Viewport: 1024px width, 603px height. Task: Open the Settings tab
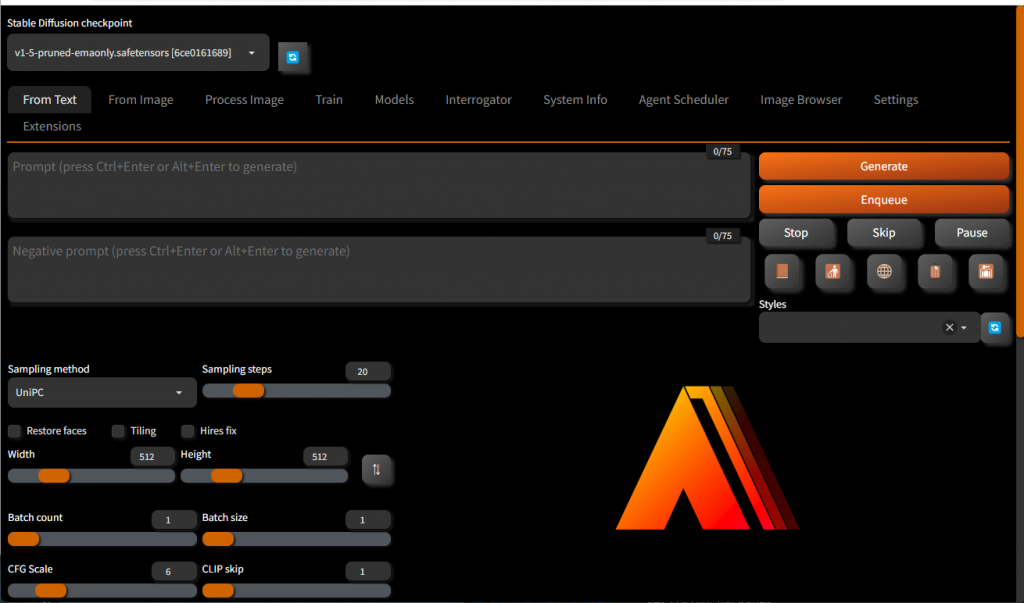coord(895,99)
